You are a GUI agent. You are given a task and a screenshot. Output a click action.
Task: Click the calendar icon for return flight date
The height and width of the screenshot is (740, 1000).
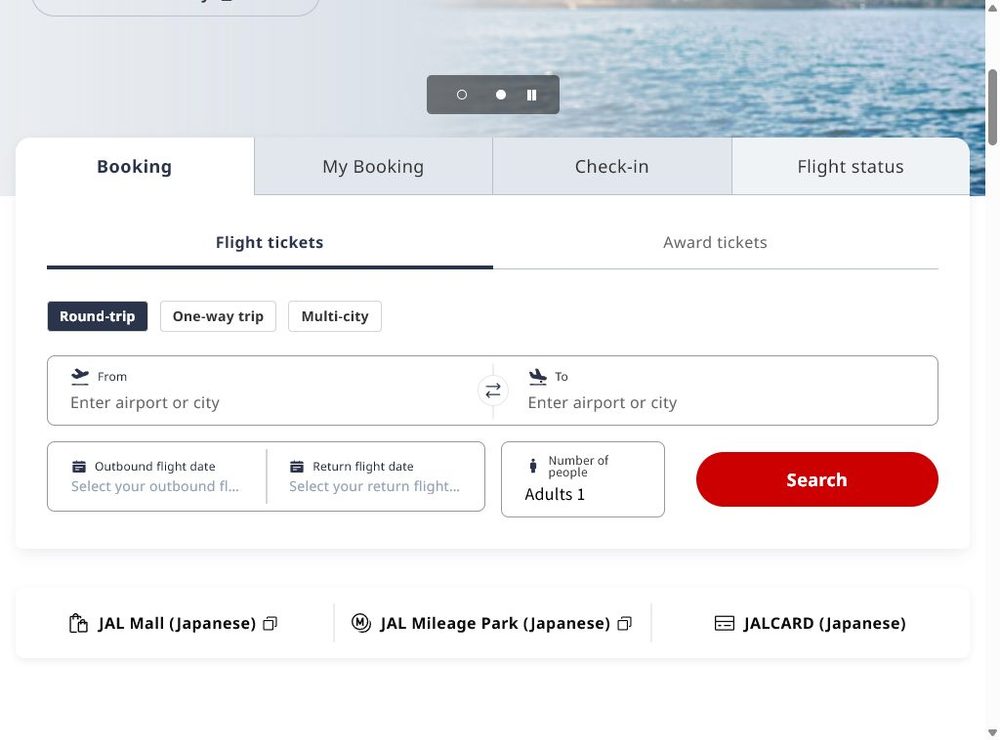297,466
